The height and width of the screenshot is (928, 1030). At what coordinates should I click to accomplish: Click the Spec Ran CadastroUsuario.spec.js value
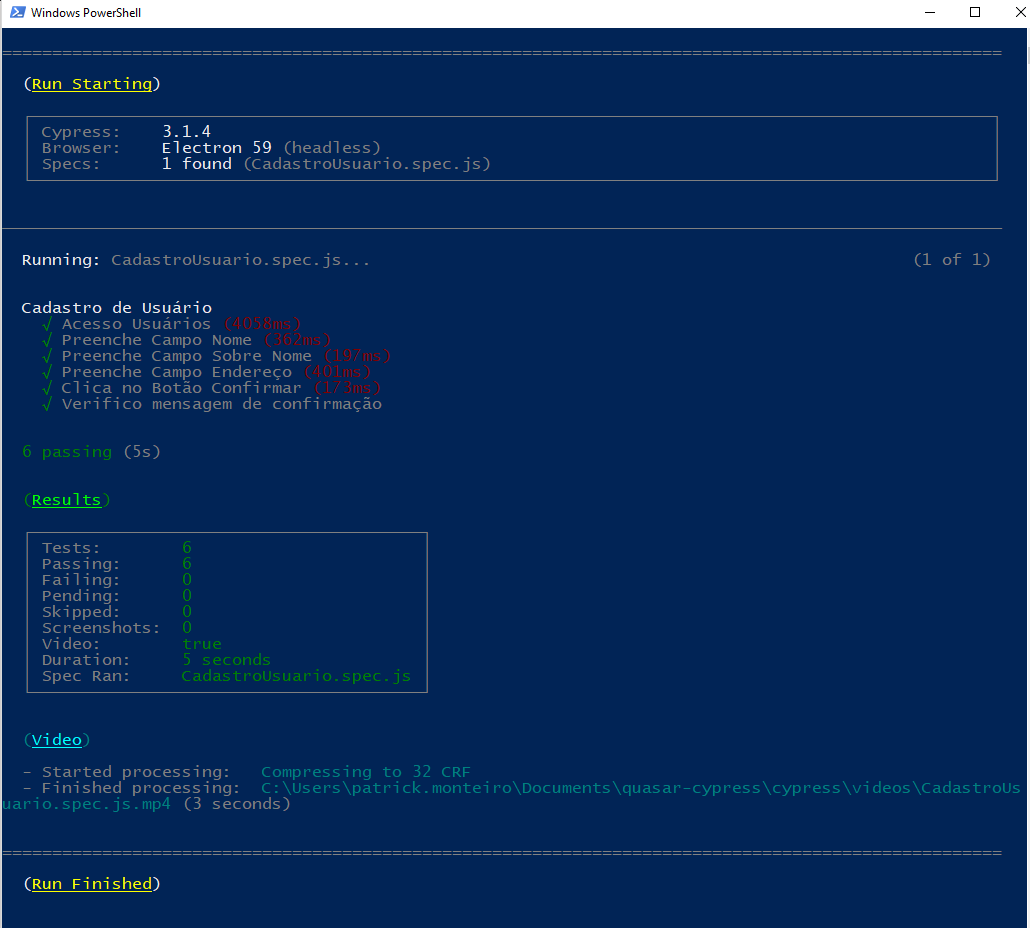(296, 676)
